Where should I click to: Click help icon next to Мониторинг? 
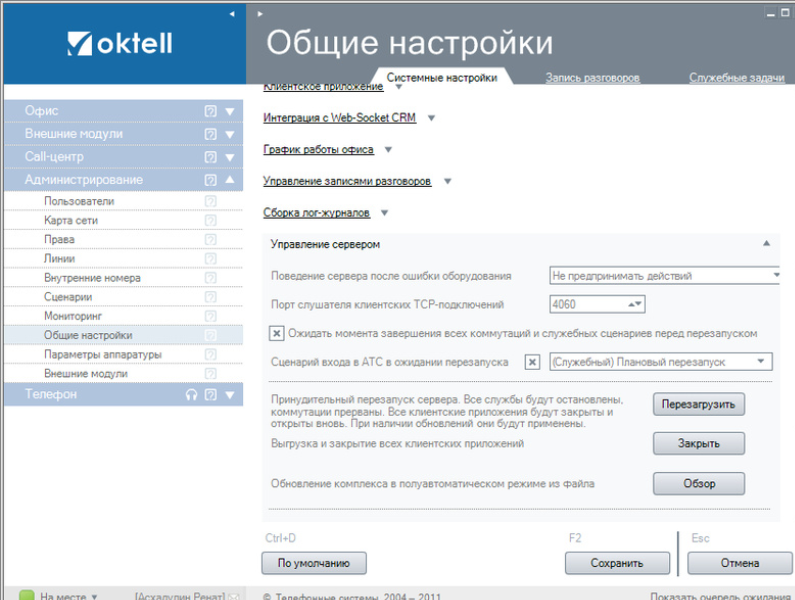point(211,316)
